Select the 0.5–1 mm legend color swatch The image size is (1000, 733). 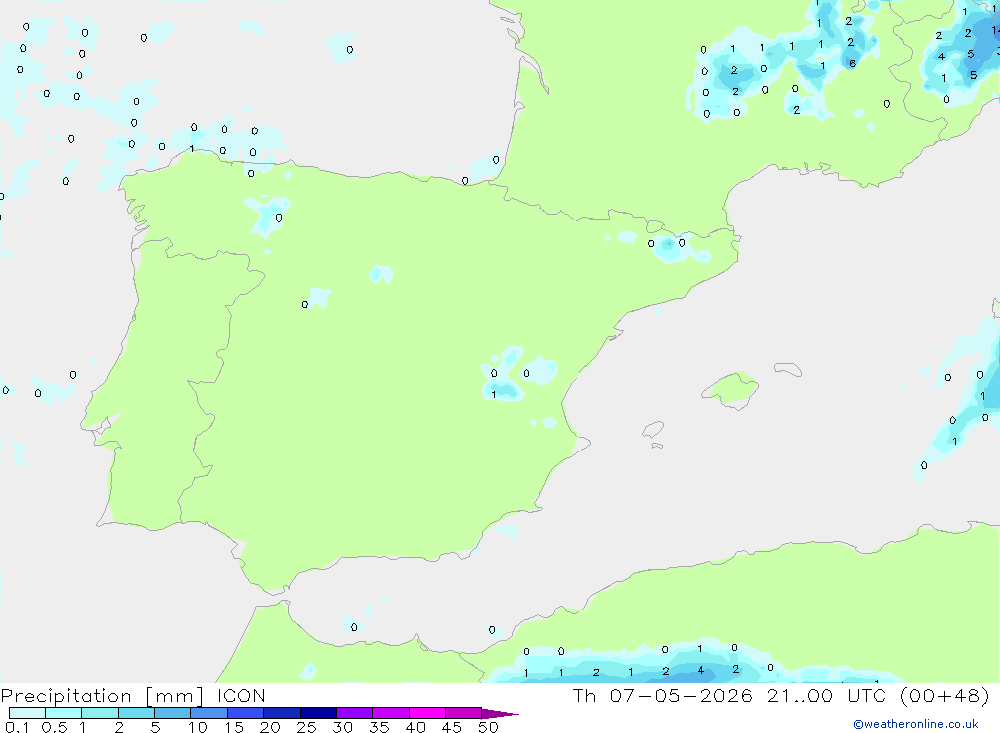(64, 713)
